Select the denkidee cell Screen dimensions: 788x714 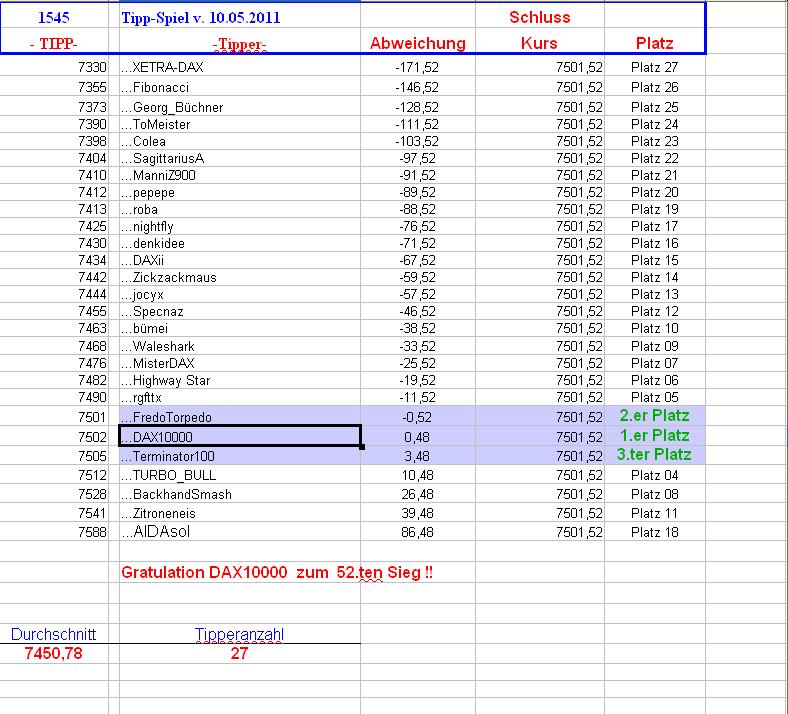[240, 244]
